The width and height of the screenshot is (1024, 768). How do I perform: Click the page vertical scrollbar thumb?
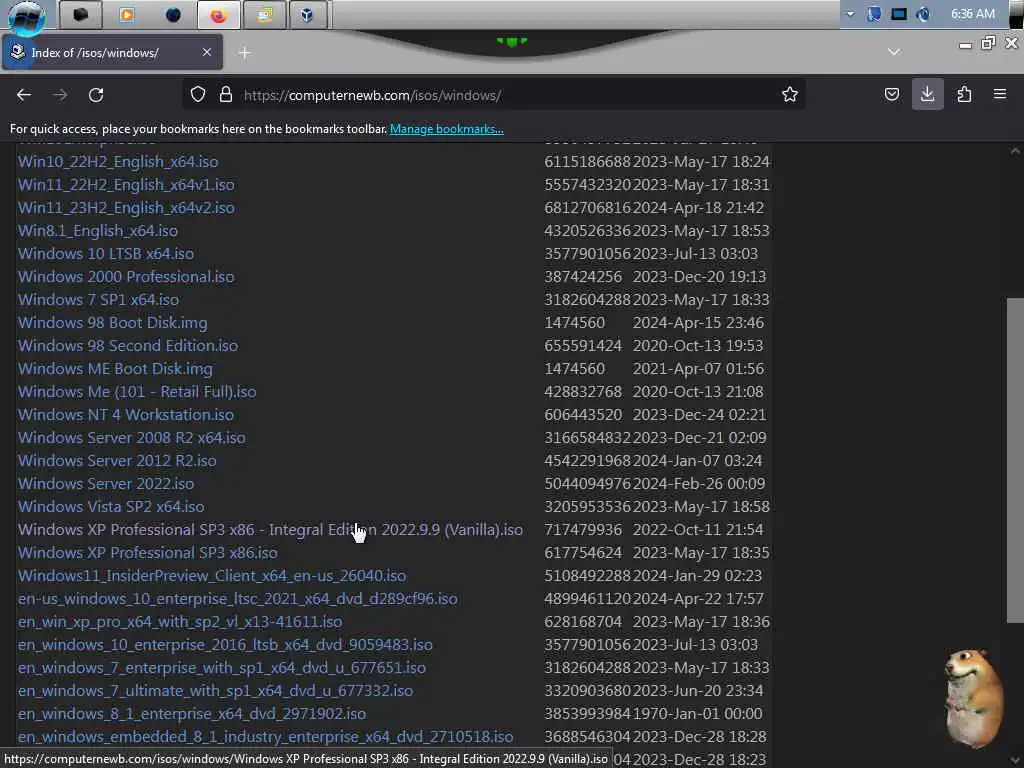tap(1015, 460)
